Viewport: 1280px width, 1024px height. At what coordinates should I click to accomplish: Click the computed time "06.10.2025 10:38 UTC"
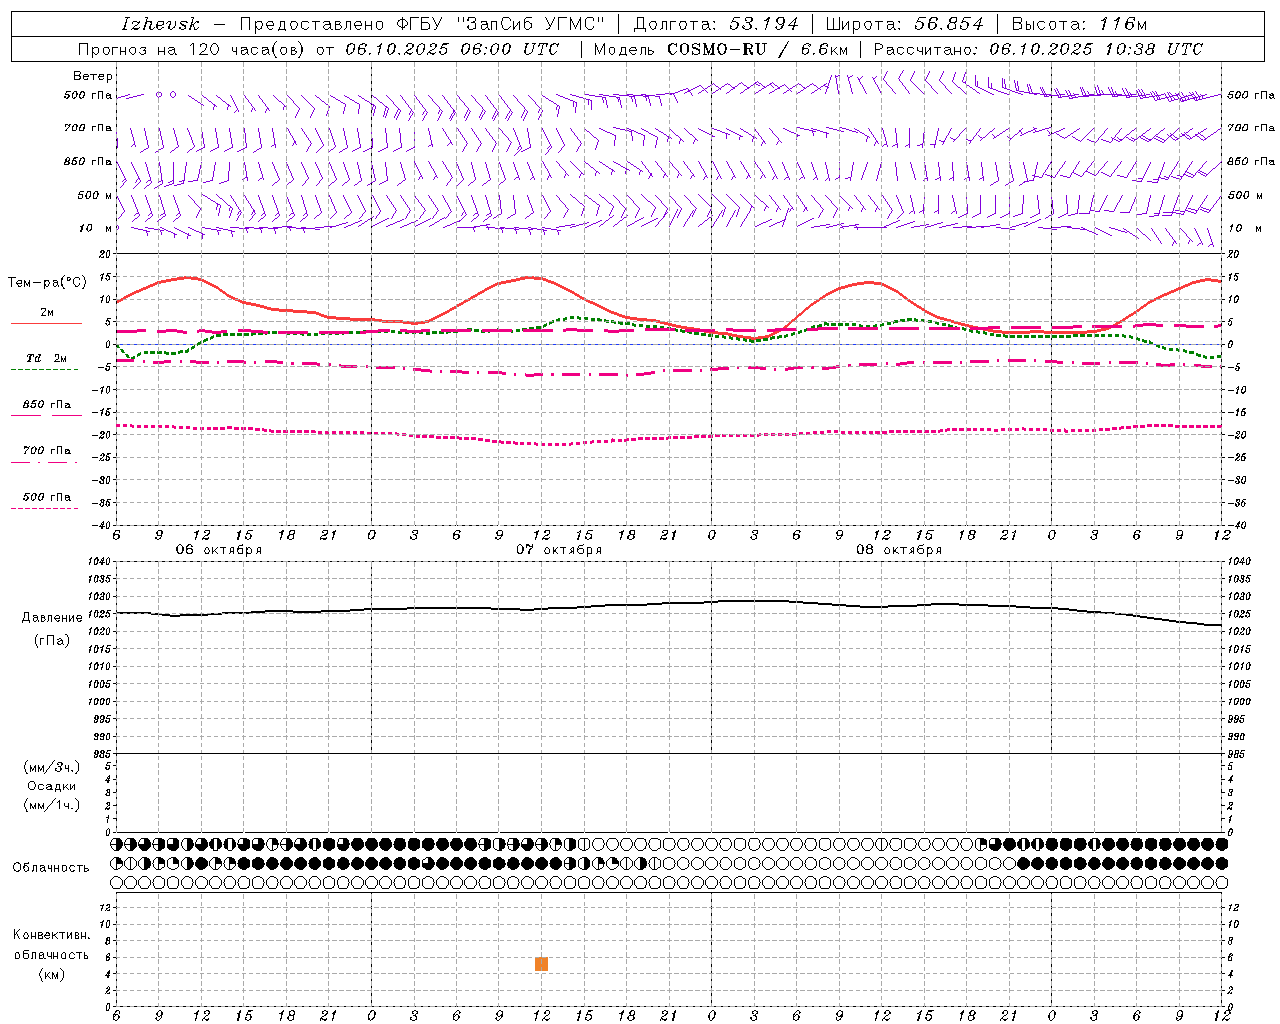[x=1096, y=49]
